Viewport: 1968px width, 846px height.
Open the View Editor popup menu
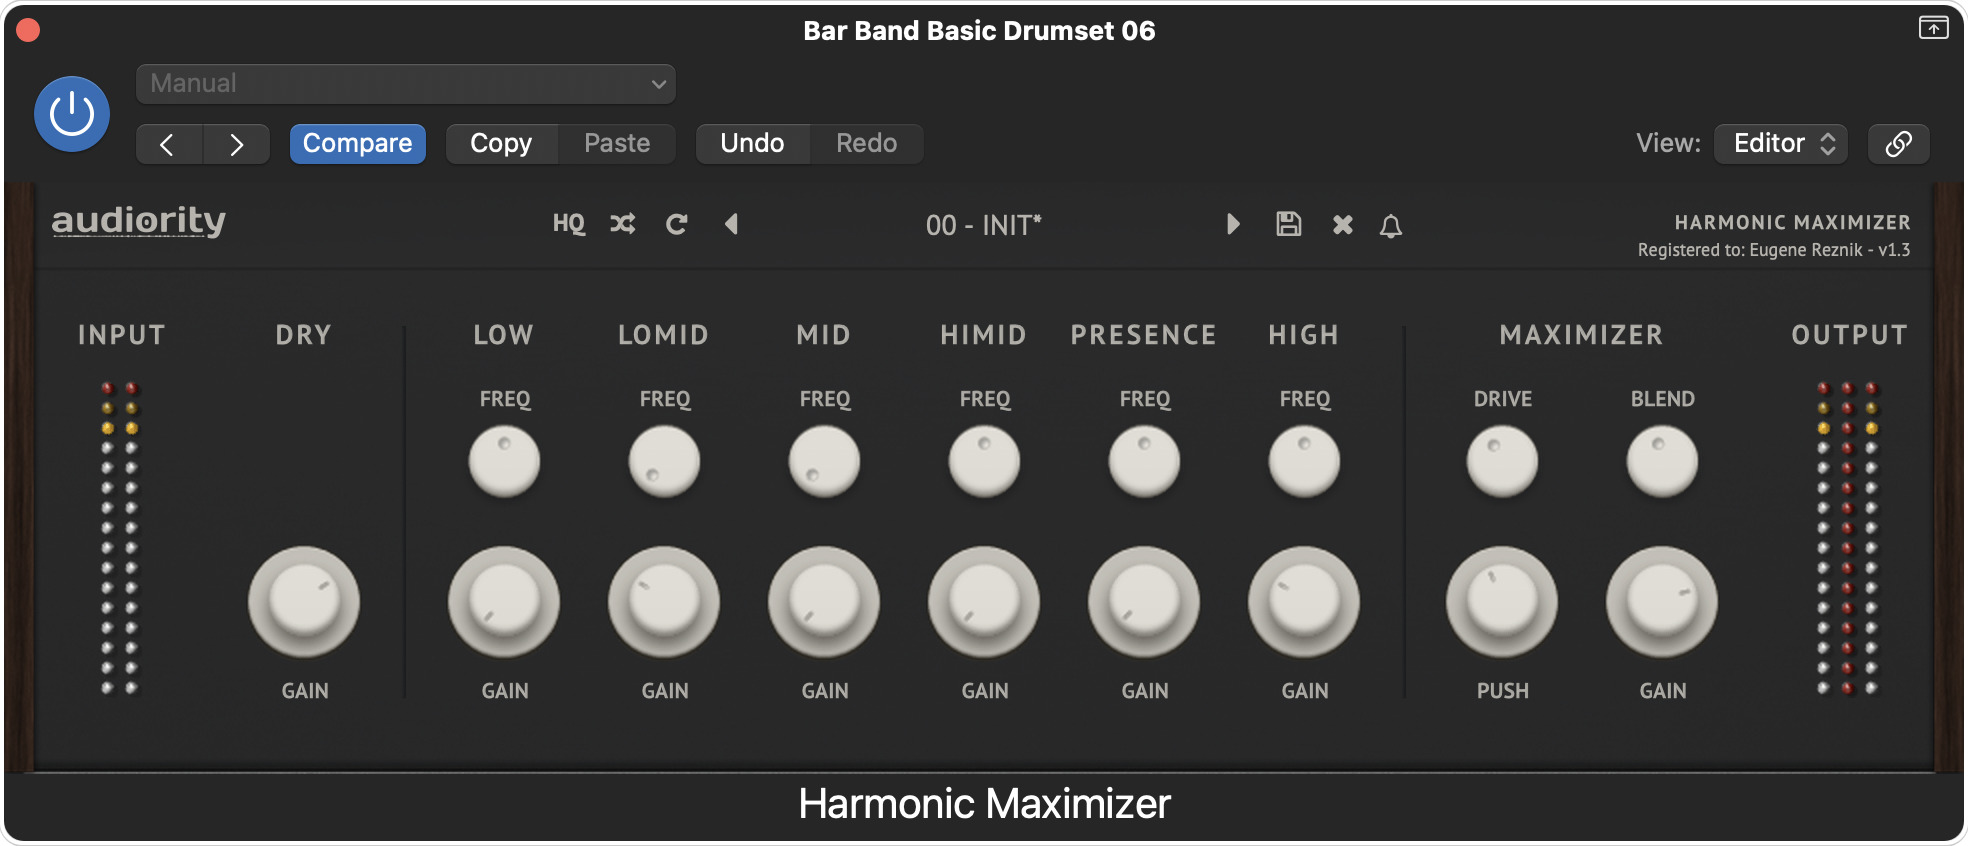click(x=1781, y=144)
